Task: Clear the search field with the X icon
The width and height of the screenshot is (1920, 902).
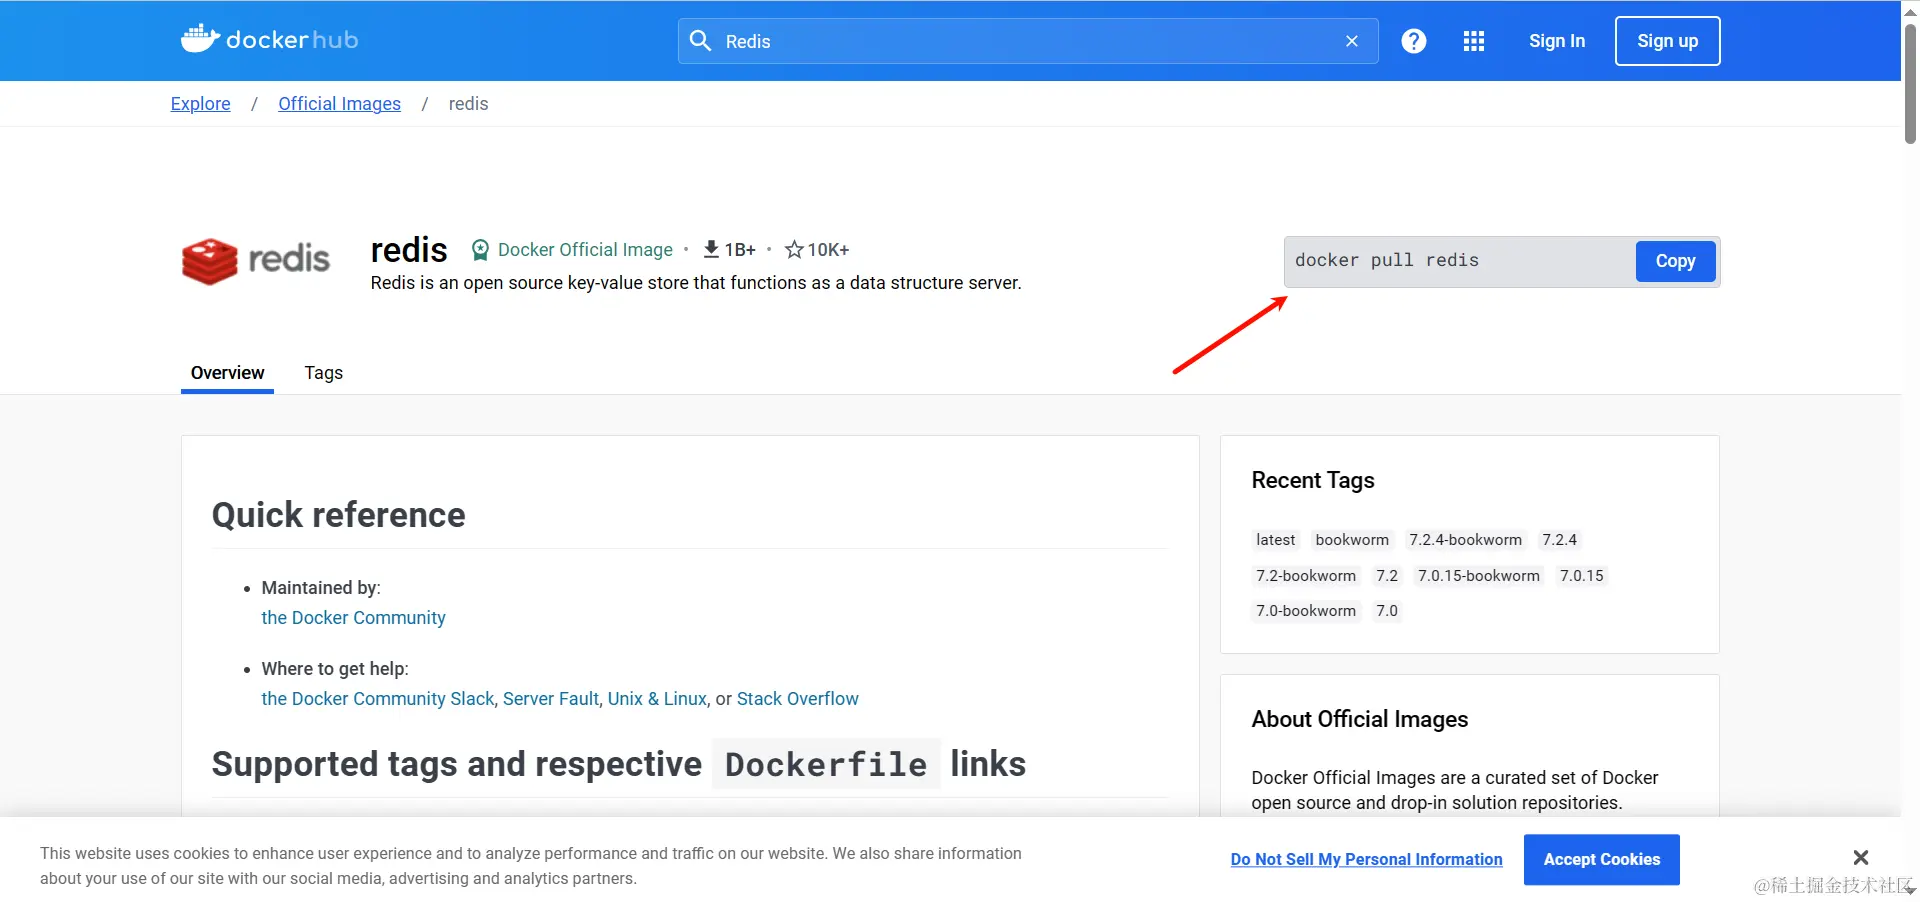Action: coord(1352,41)
